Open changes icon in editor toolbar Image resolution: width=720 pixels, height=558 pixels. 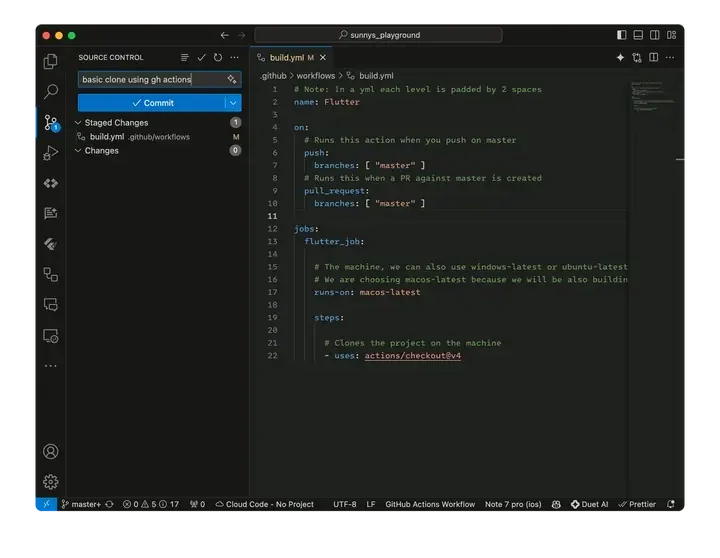[637, 57]
